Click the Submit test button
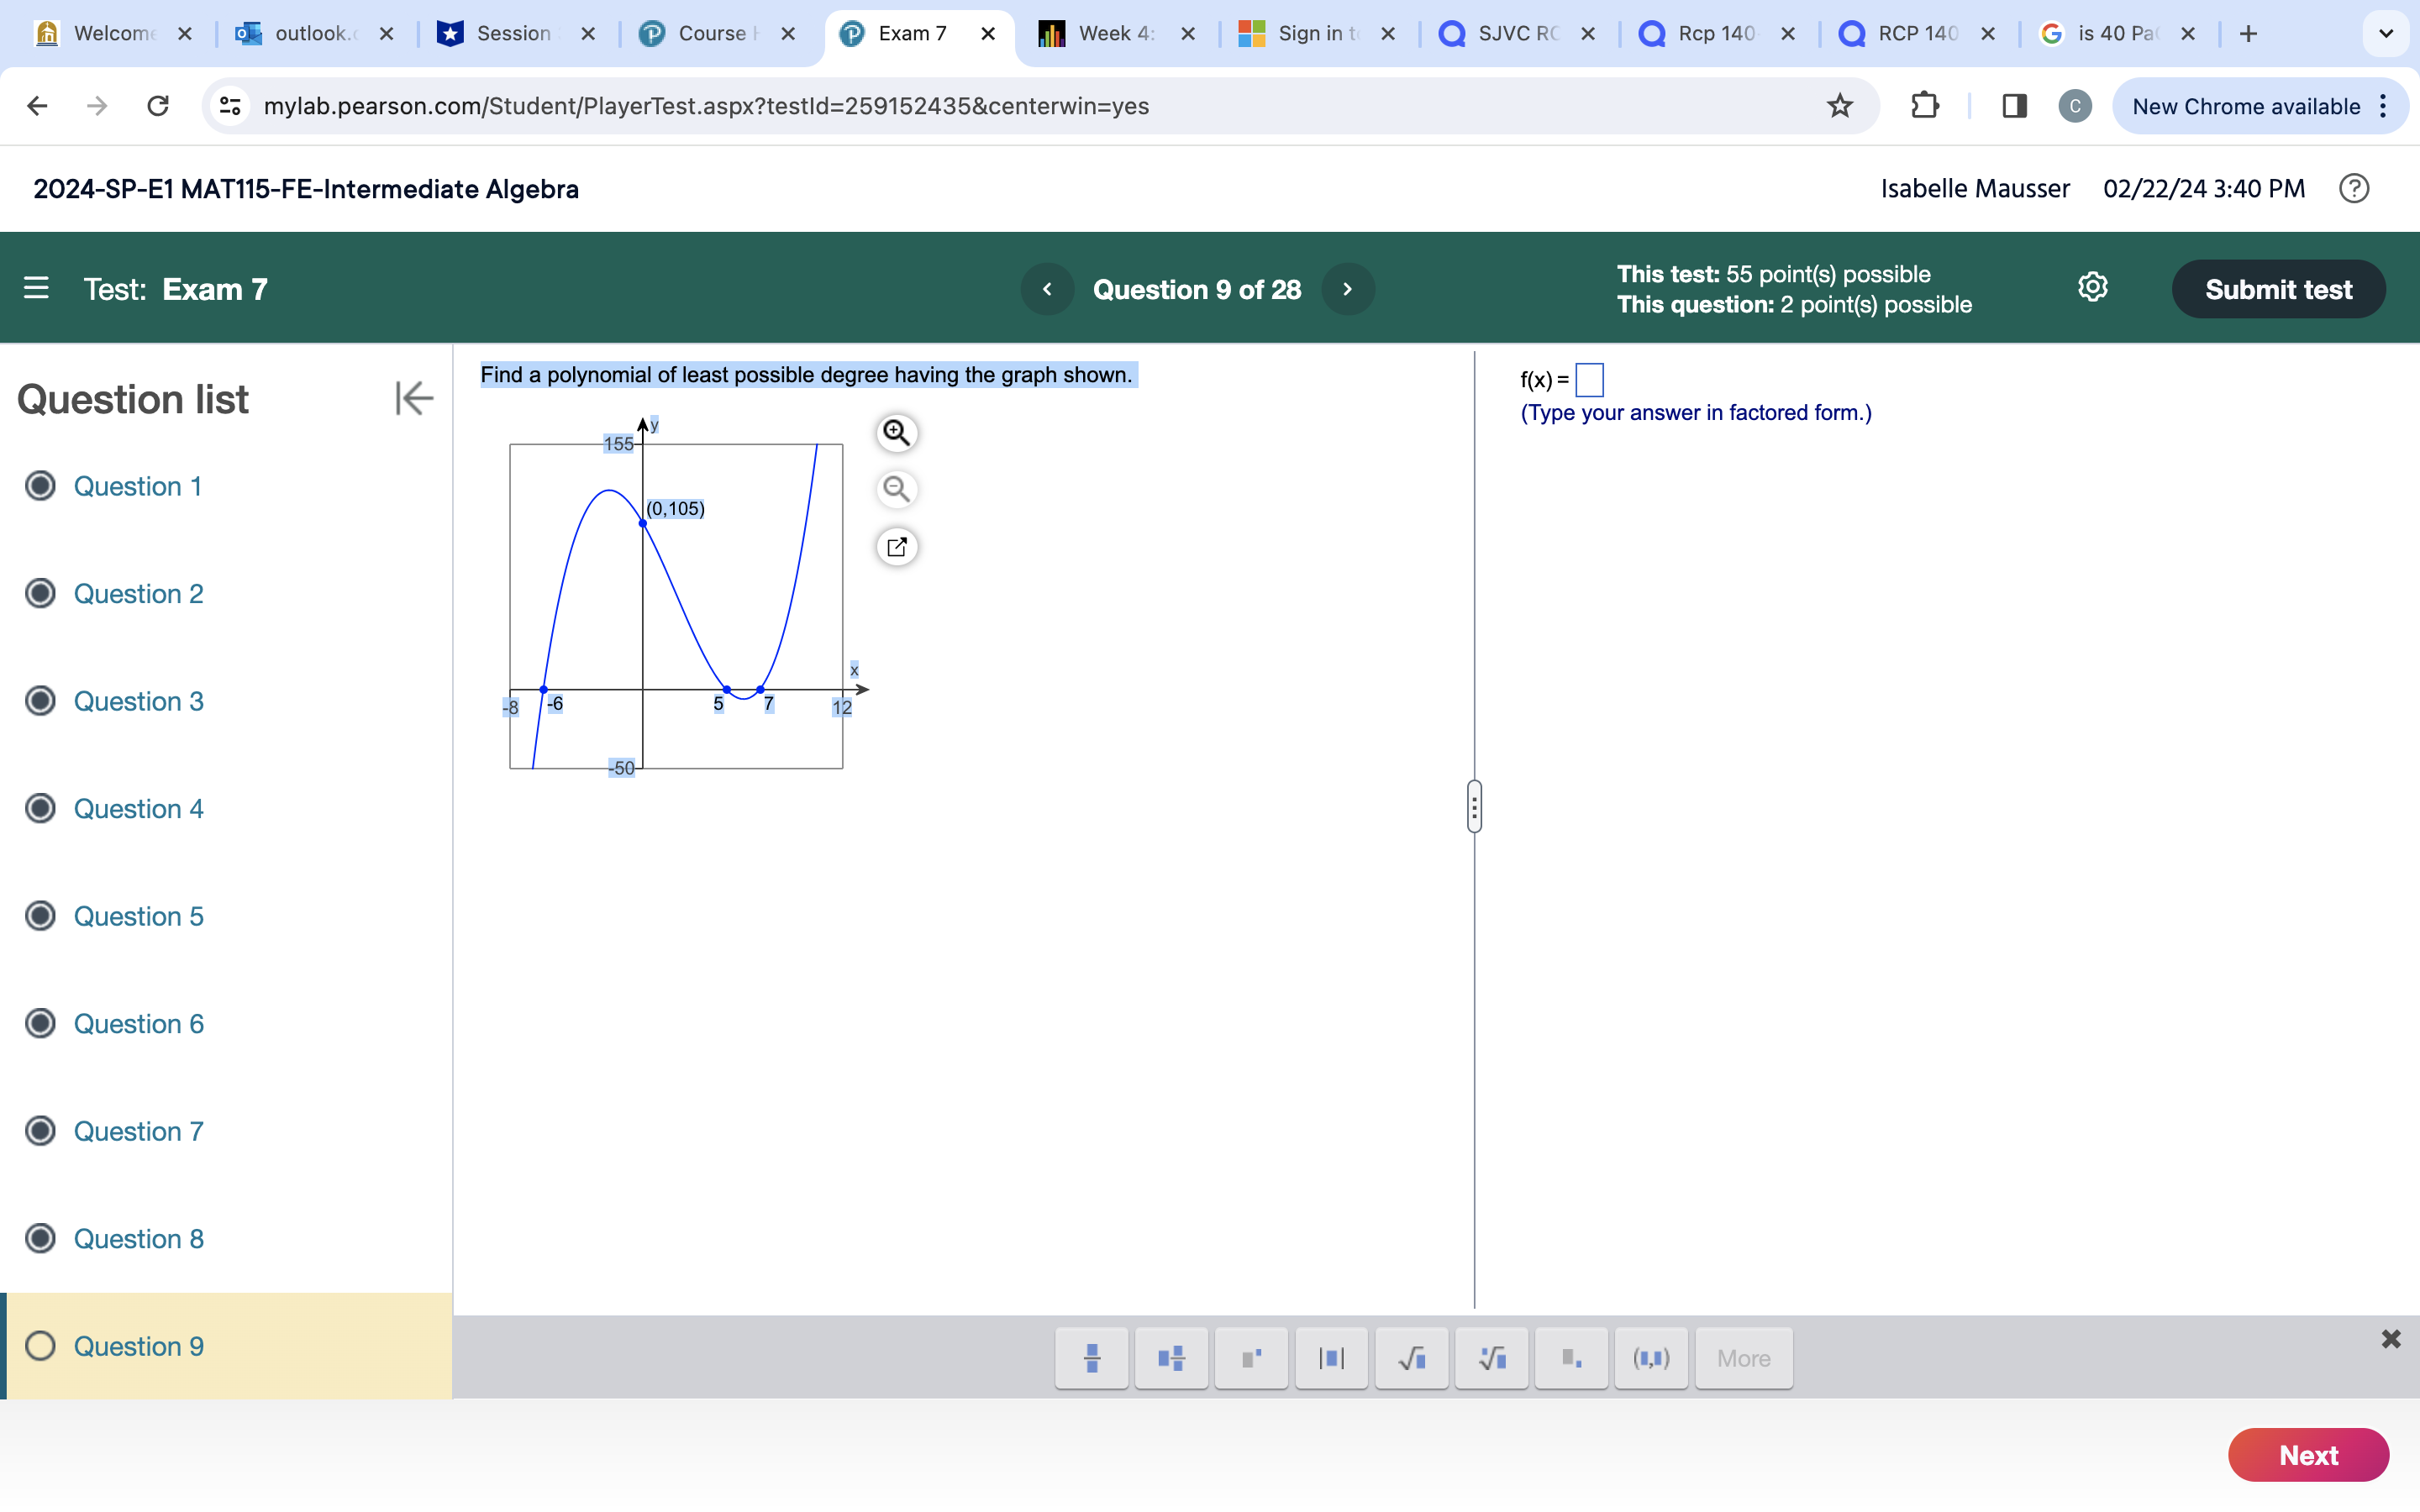This screenshot has height=1512, width=2420. point(2277,289)
